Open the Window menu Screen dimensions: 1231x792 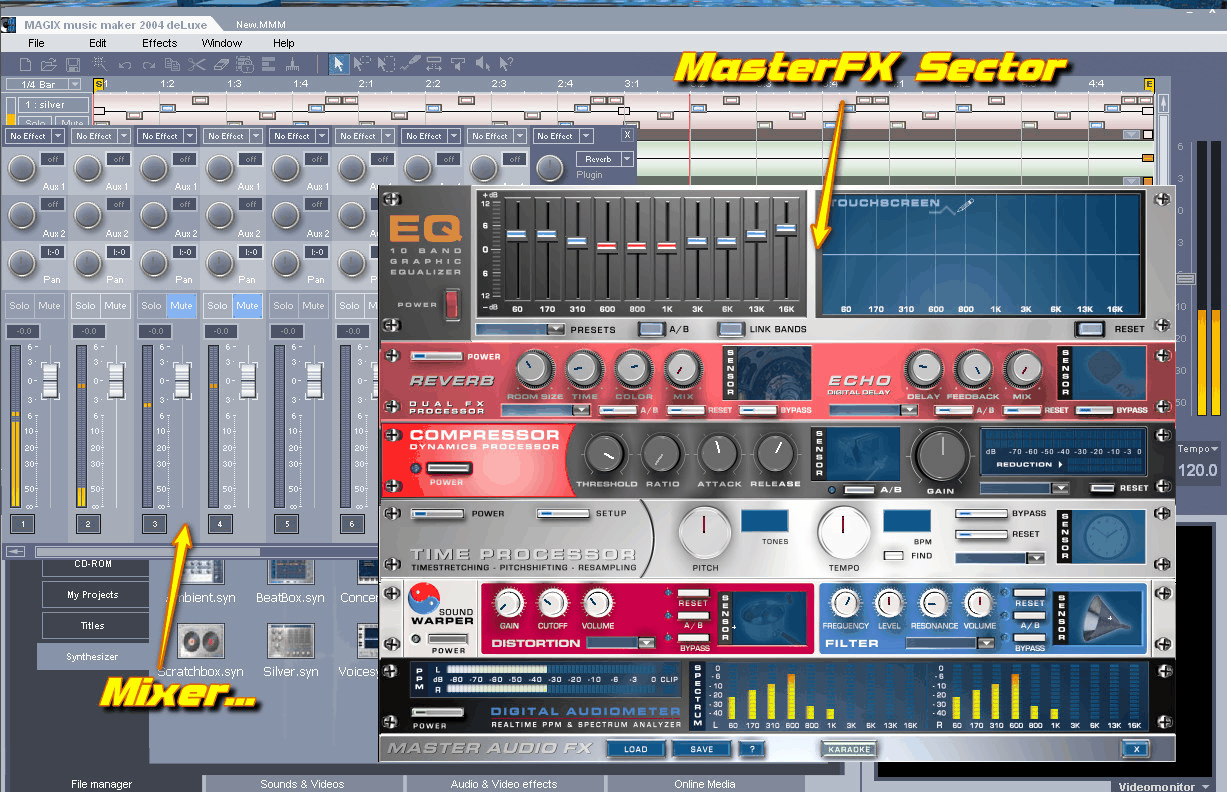point(222,43)
